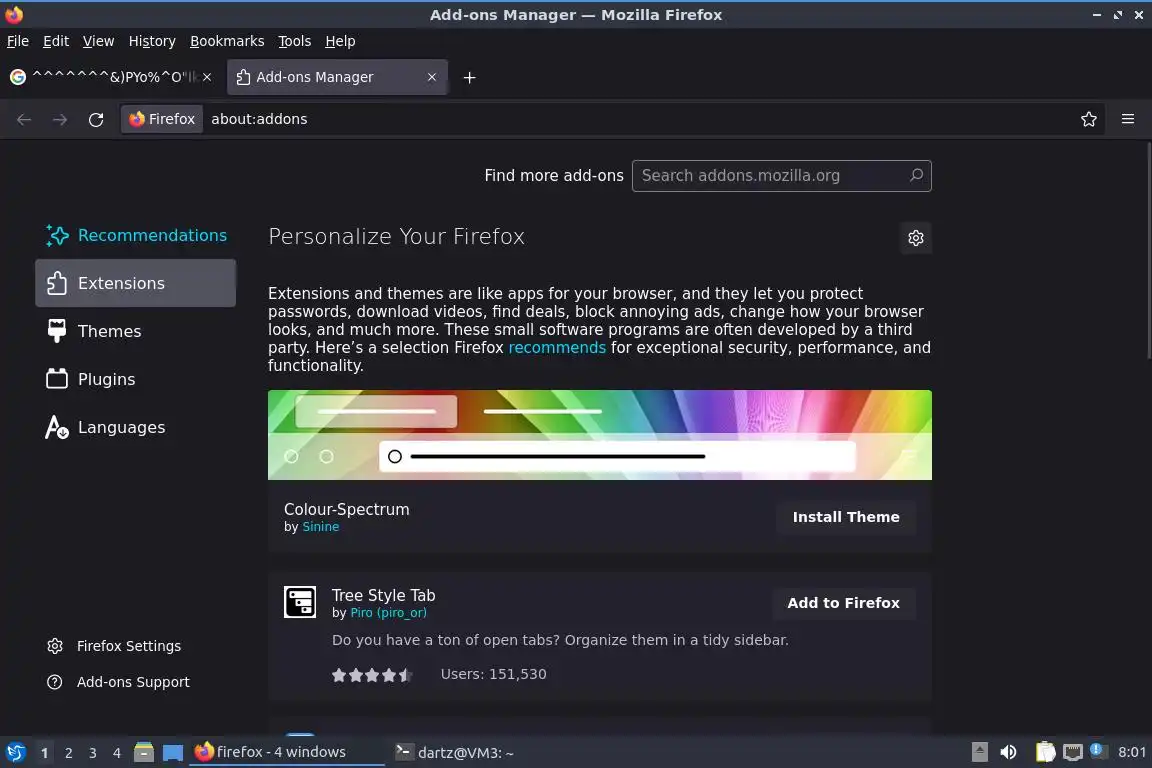This screenshot has height=768, width=1152.
Task: Select the Add-ons Manager tab
Action: 337,77
